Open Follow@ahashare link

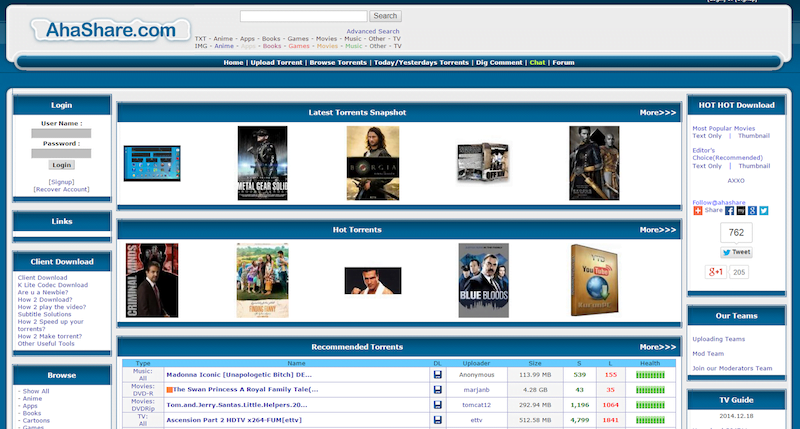coord(718,203)
